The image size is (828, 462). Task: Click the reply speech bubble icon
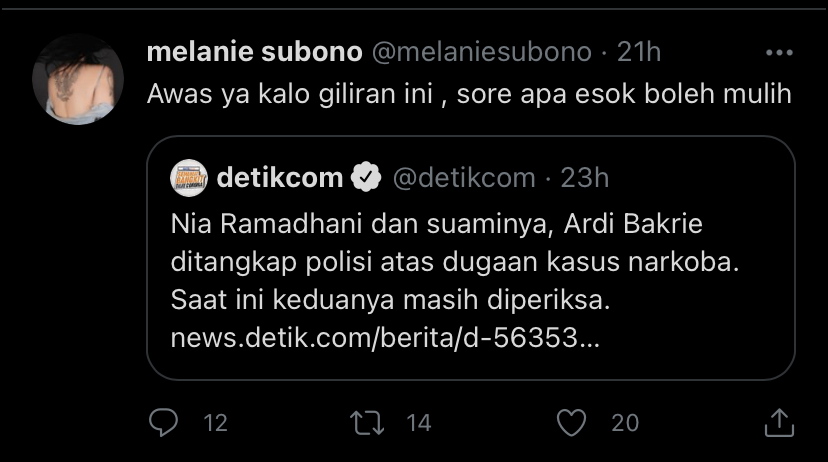pos(163,423)
